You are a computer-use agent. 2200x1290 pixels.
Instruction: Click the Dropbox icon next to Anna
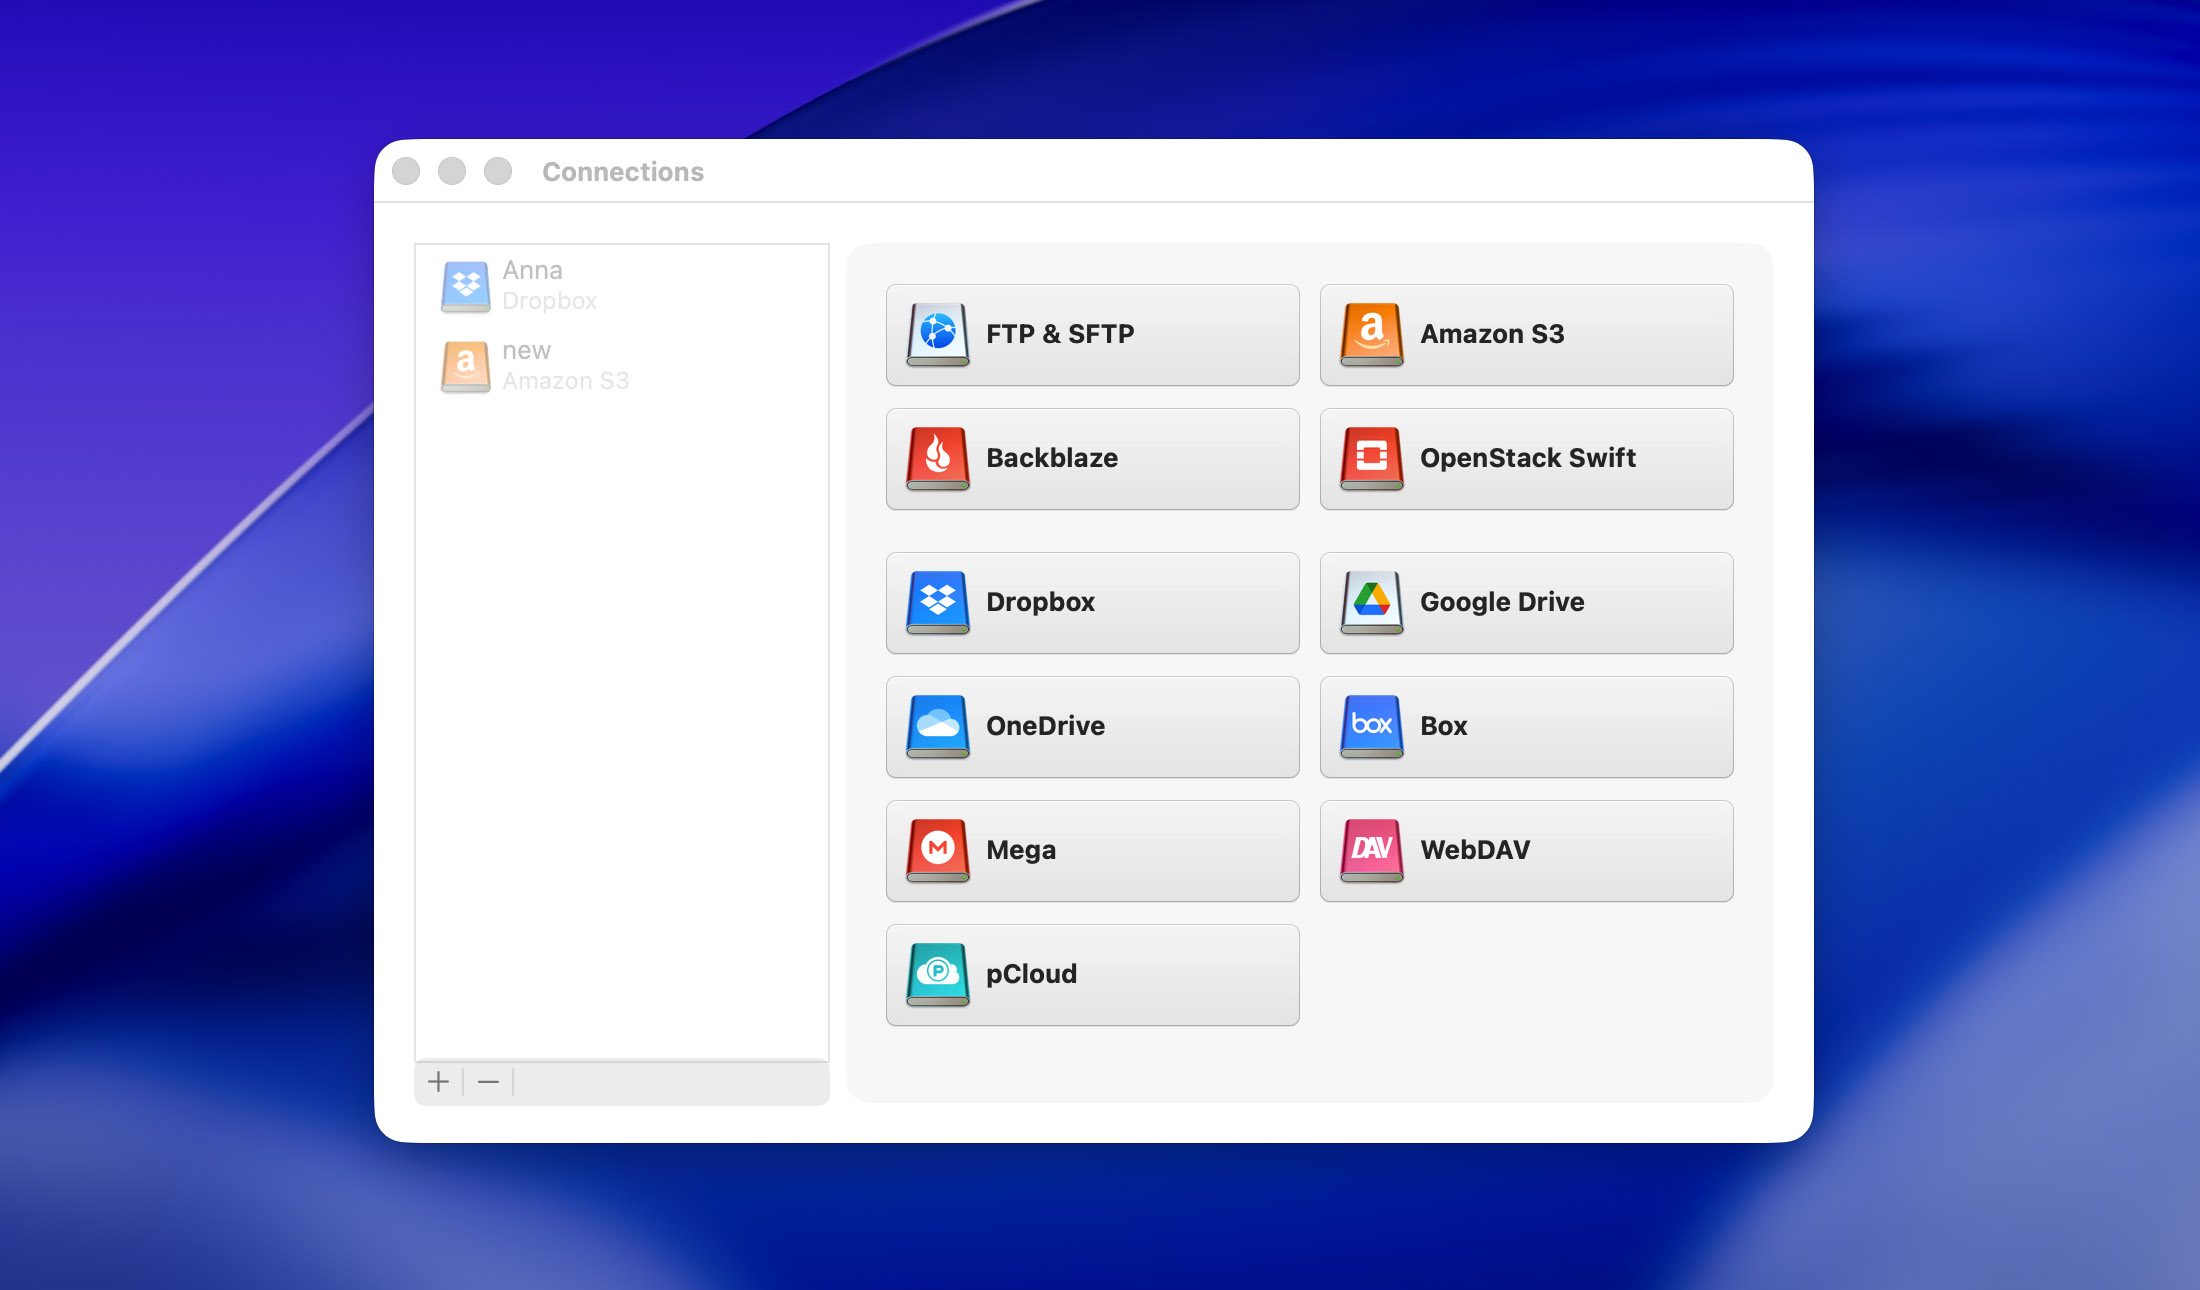(465, 285)
